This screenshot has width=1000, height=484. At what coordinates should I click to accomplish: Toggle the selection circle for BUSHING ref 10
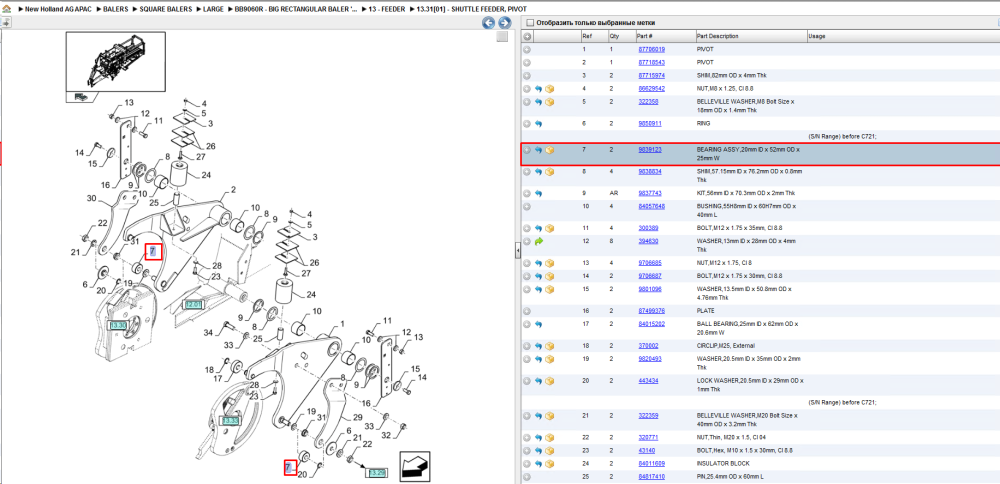[527, 207]
